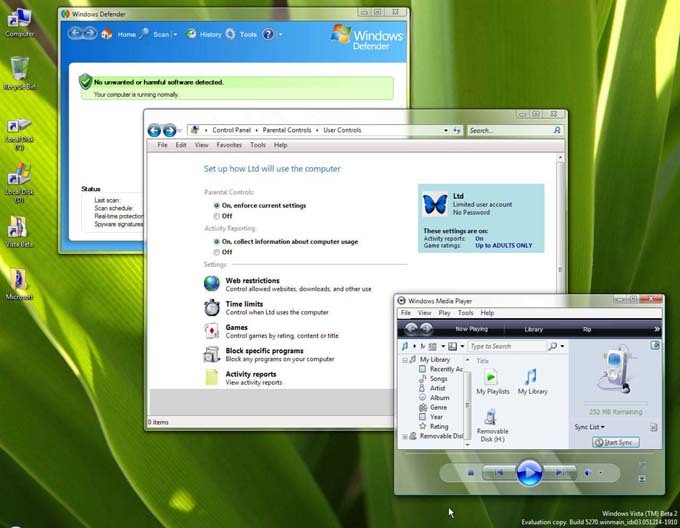This screenshot has width=680, height=528.
Task: Click the Type to Search field
Action: coord(507,346)
